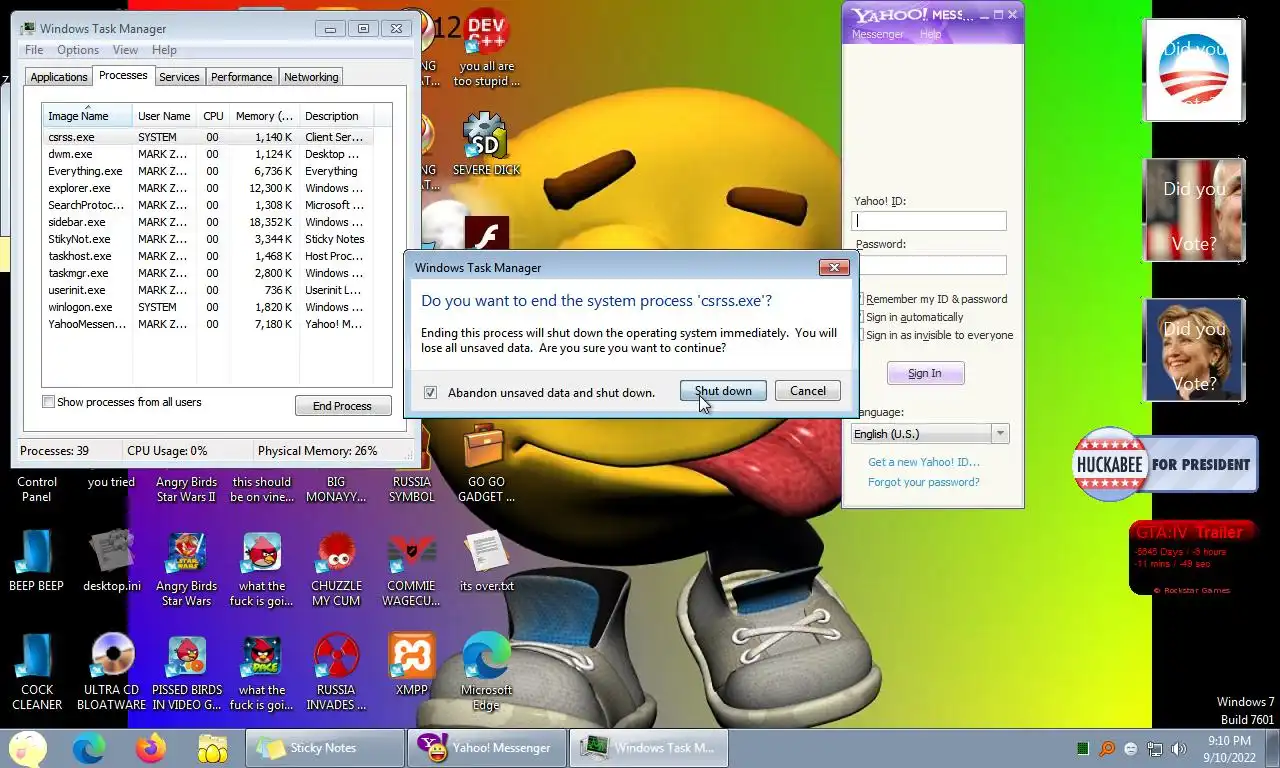Screen dimensions: 1280x768
Task: Click the Shut down button
Action: pyautogui.click(x=723, y=391)
